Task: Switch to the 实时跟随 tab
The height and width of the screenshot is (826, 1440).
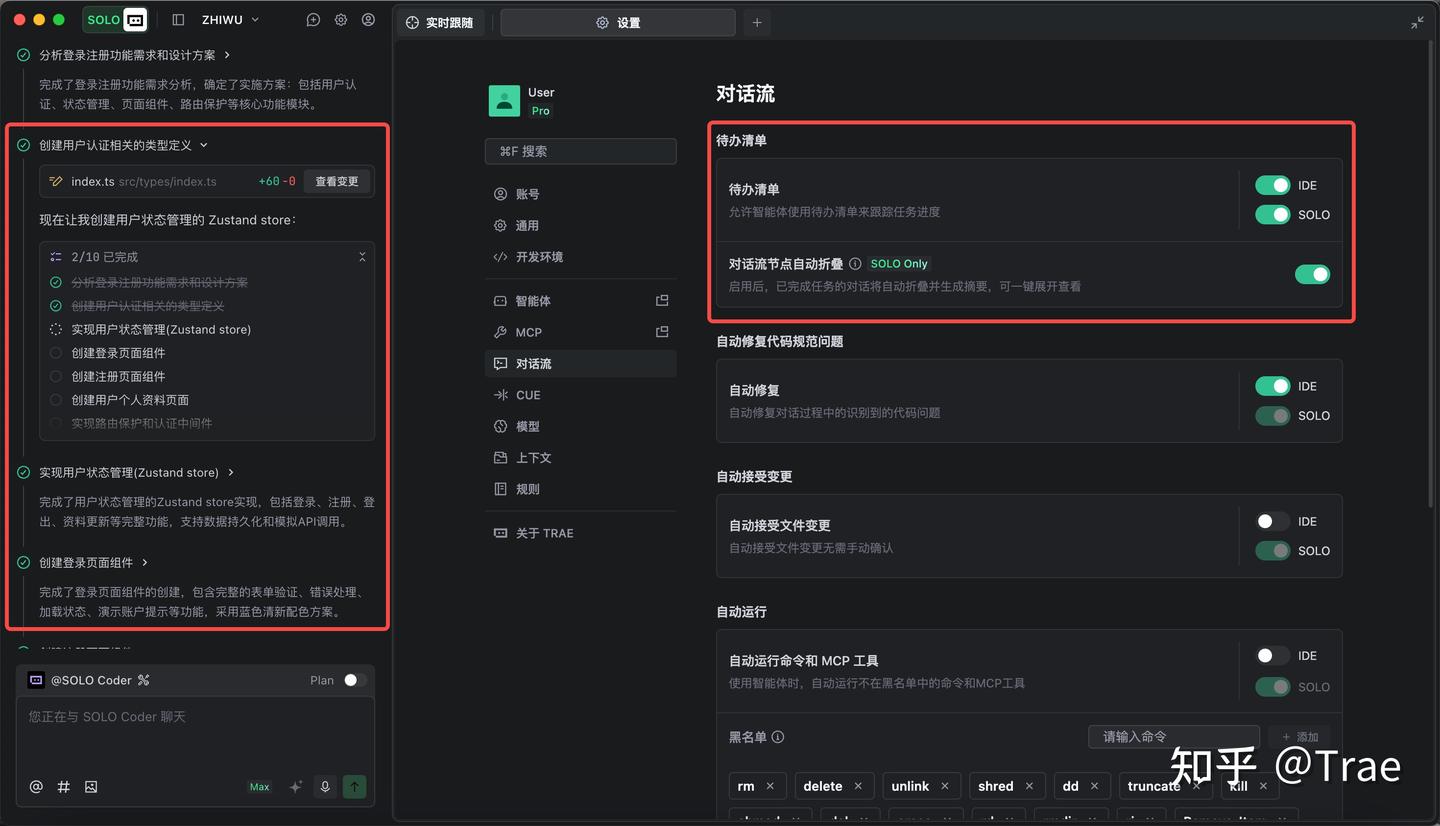Action: pyautogui.click(x=440, y=22)
